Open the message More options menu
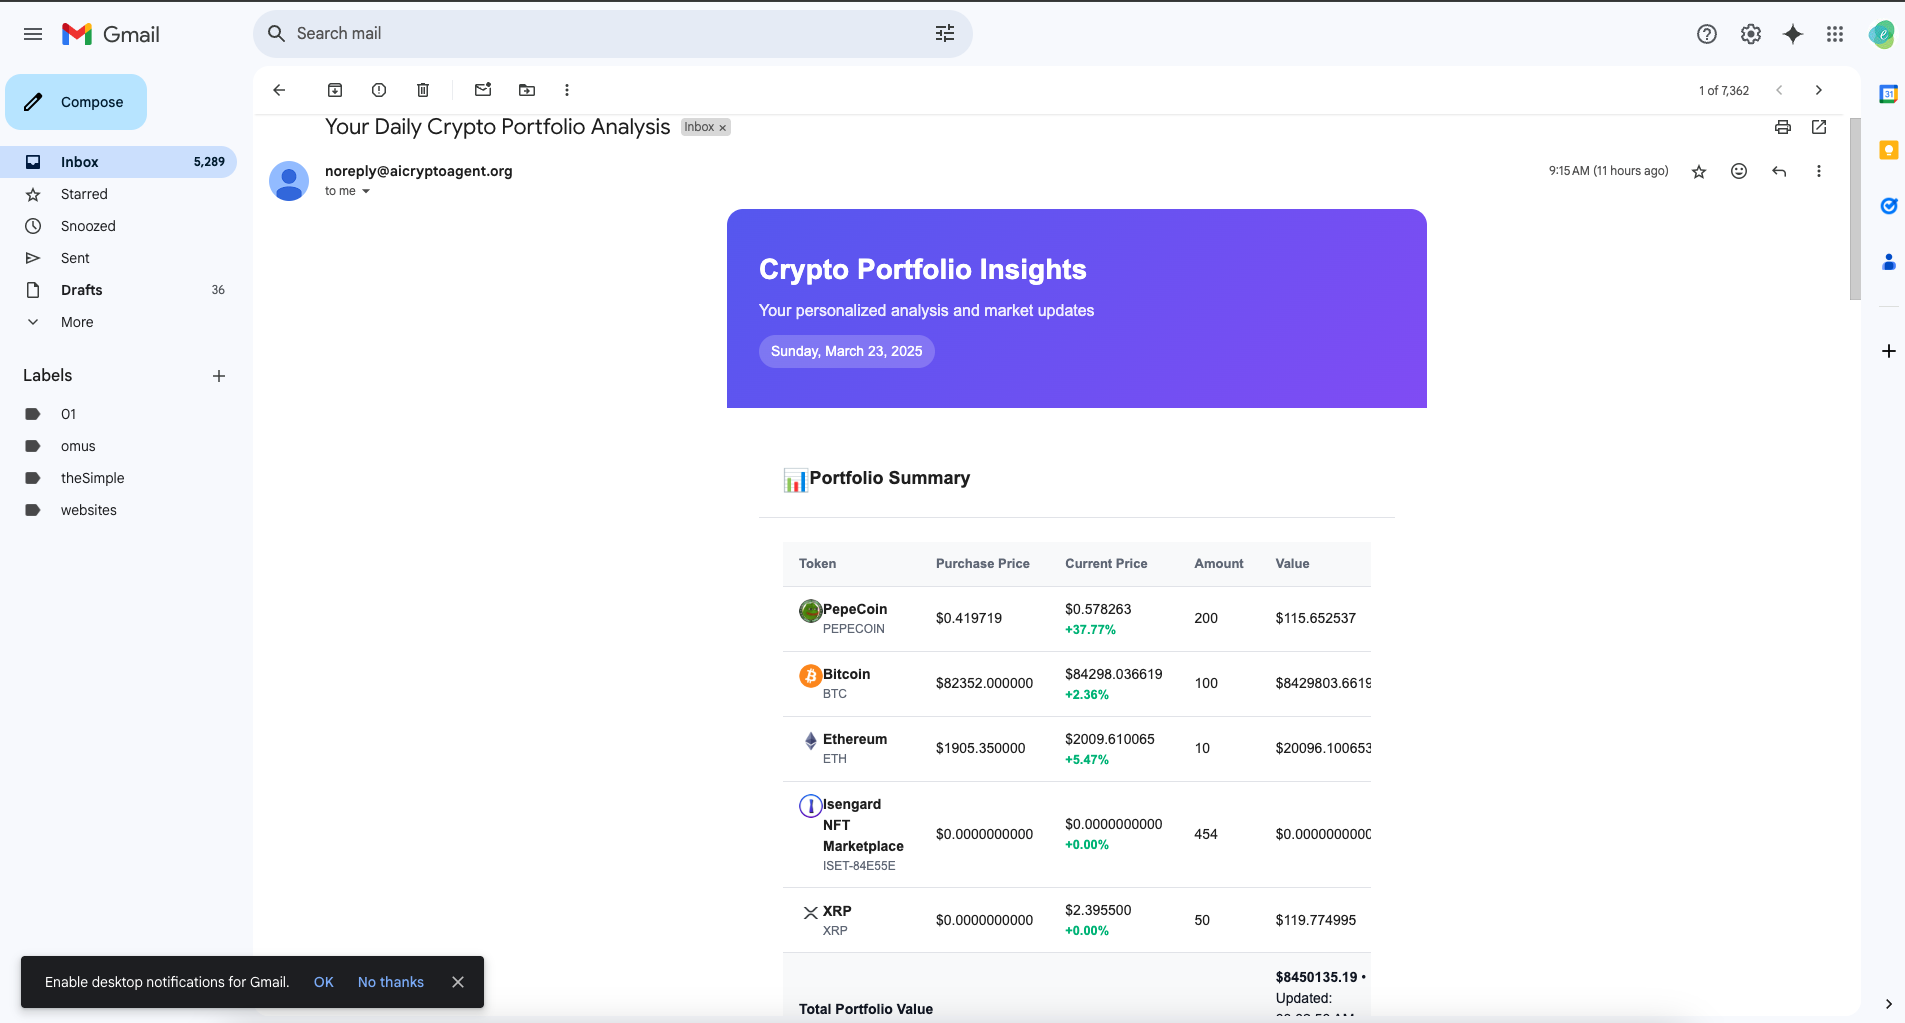This screenshot has height=1023, width=1905. pyautogui.click(x=1819, y=171)
